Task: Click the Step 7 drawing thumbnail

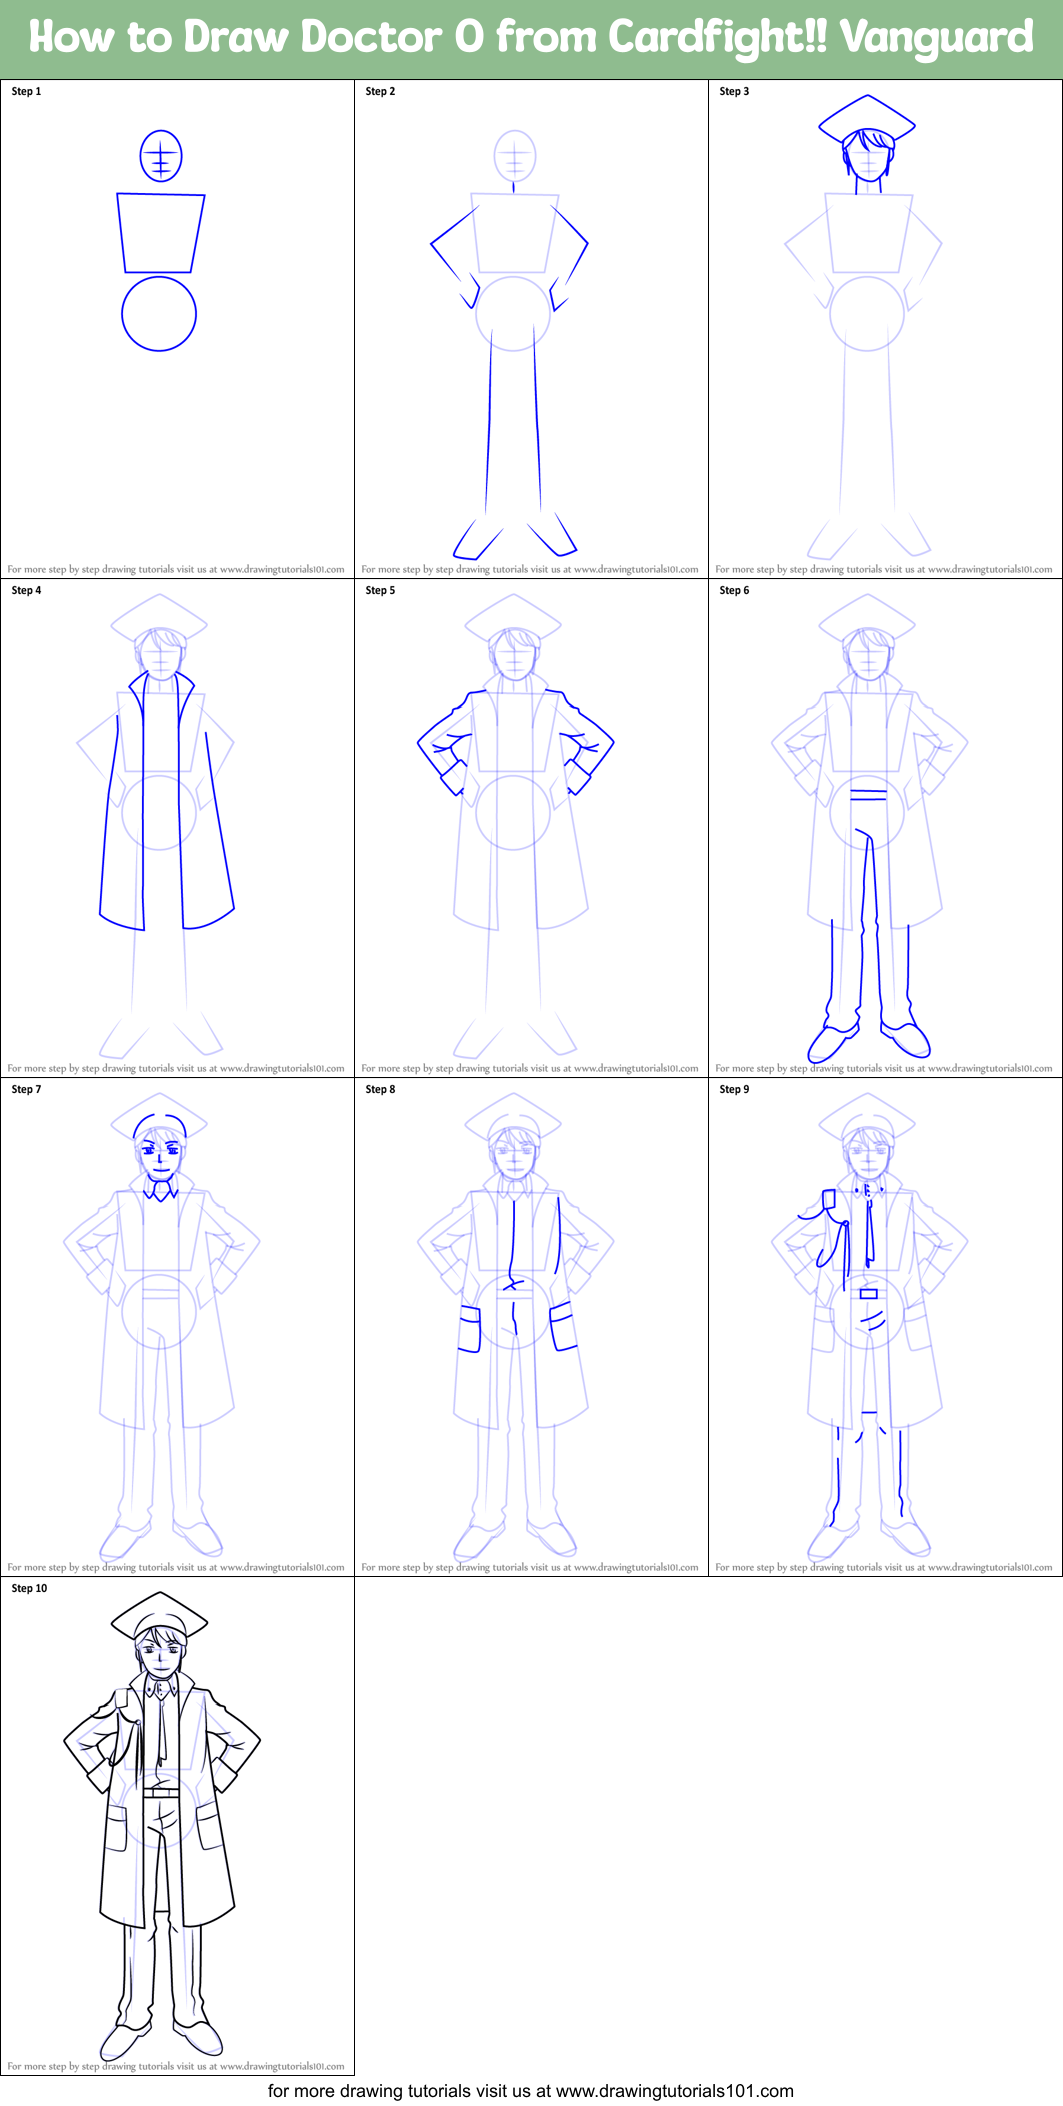Action: [177, 1327]
